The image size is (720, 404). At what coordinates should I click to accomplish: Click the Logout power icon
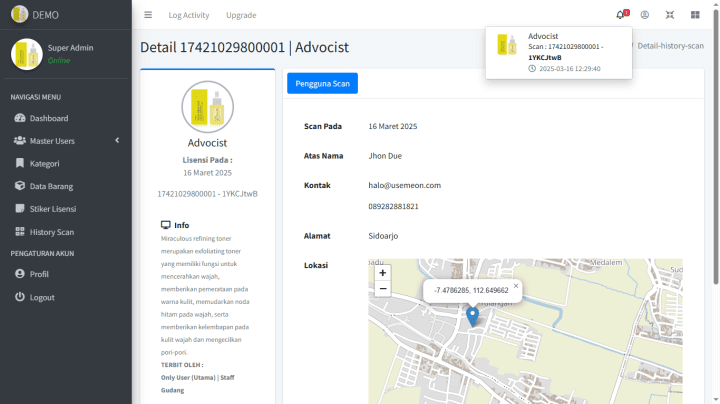pos(20,297)
